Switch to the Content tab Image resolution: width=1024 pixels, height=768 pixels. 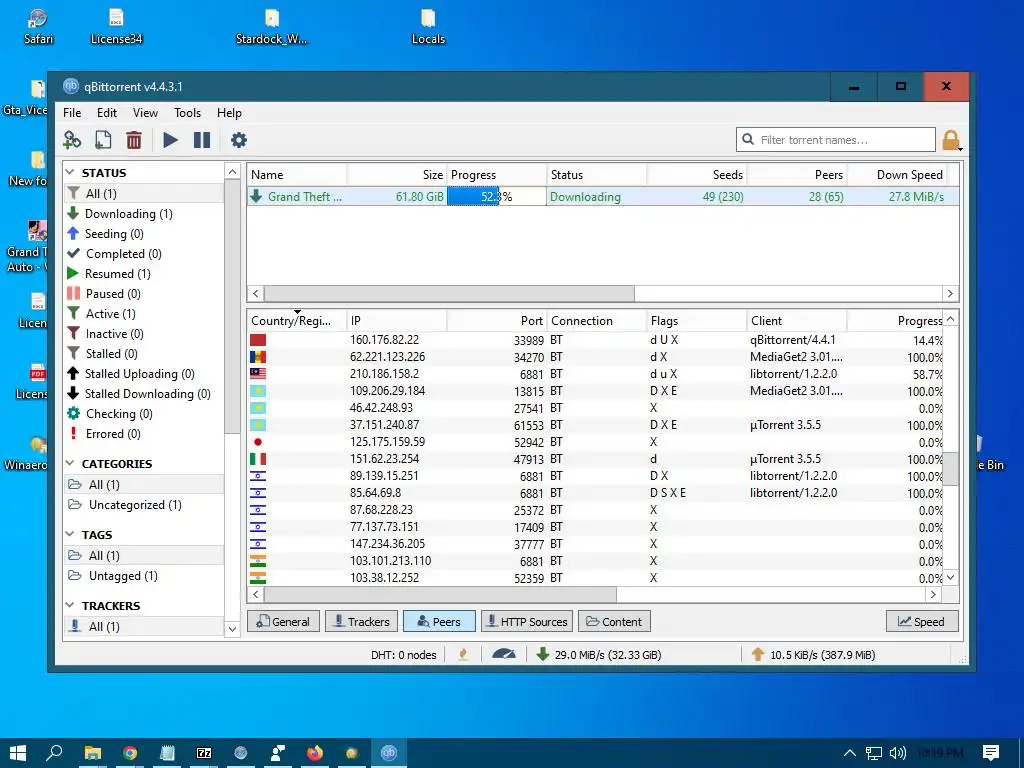click(615, 622)
